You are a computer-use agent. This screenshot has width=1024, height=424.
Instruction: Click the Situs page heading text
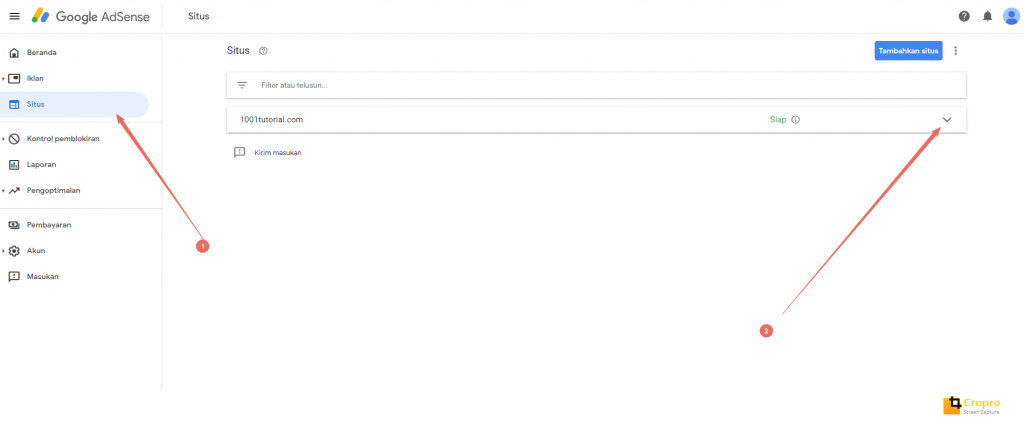pyautogui.click(x=238, y=50)
